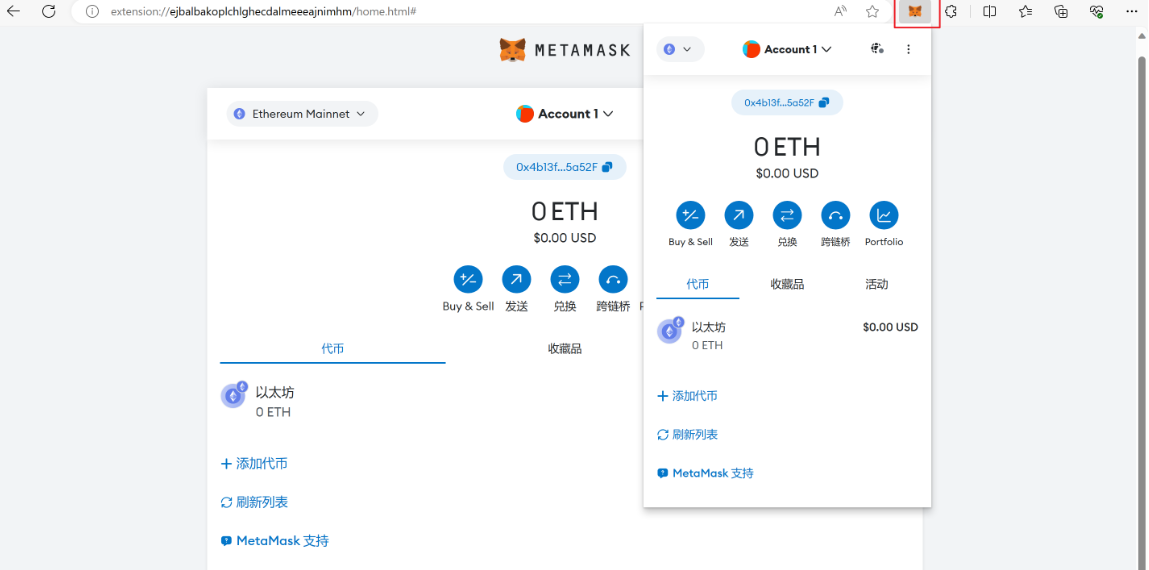Click 添加代币 link on main page
This screenshot has width=1149, height=570.
(x=254, y=464)
